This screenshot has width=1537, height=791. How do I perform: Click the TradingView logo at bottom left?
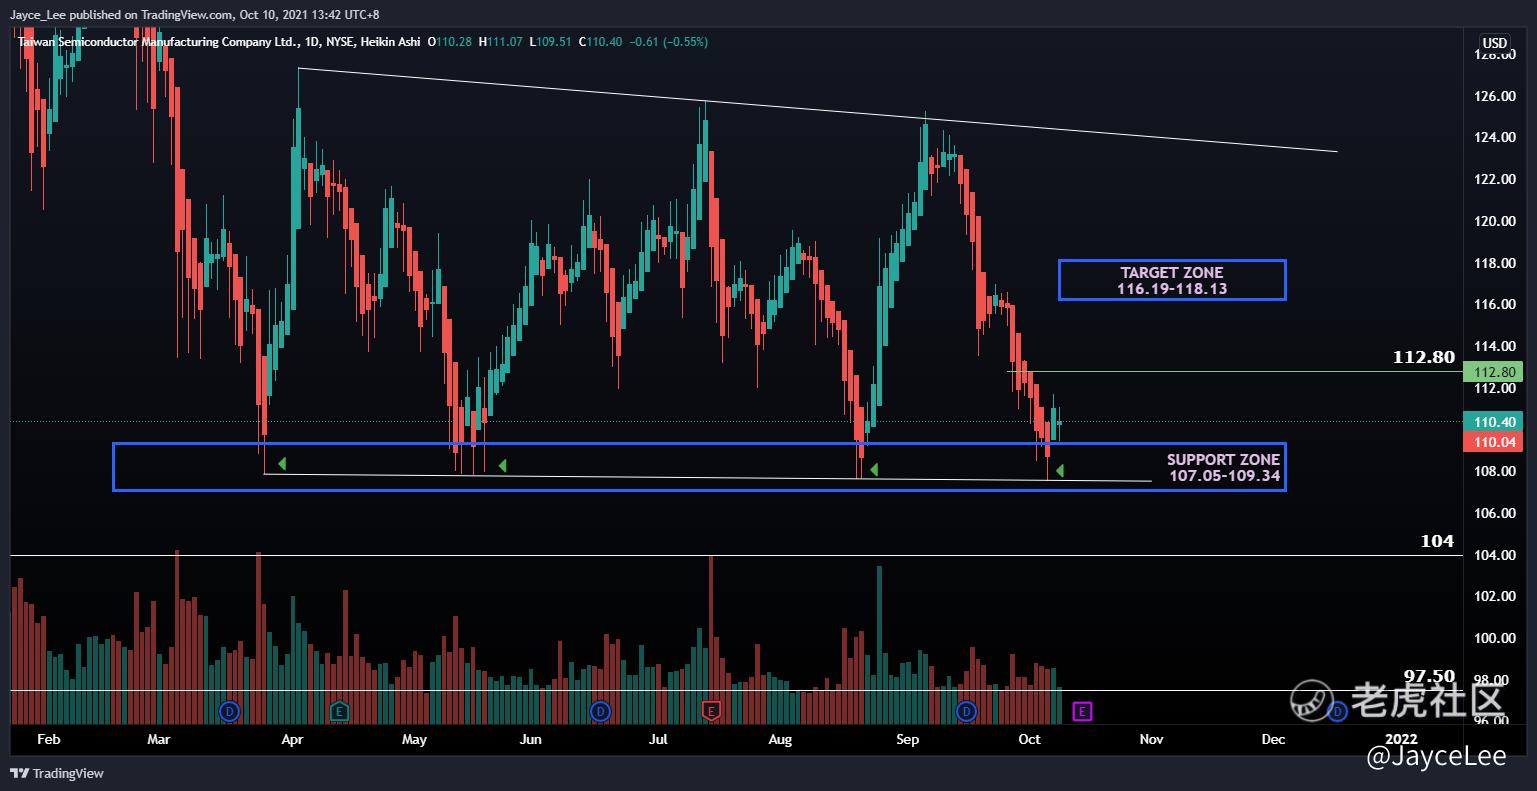click(x=56, y=773)
